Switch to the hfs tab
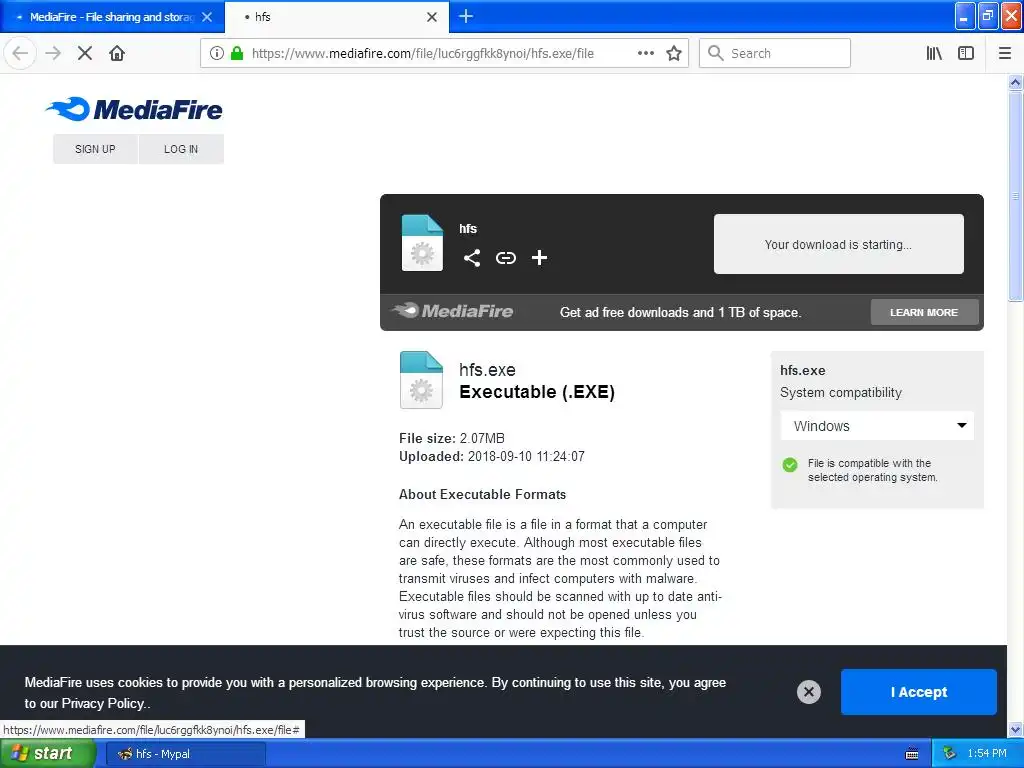Screen dimensions: 1024x768 (x=336, y=17)
